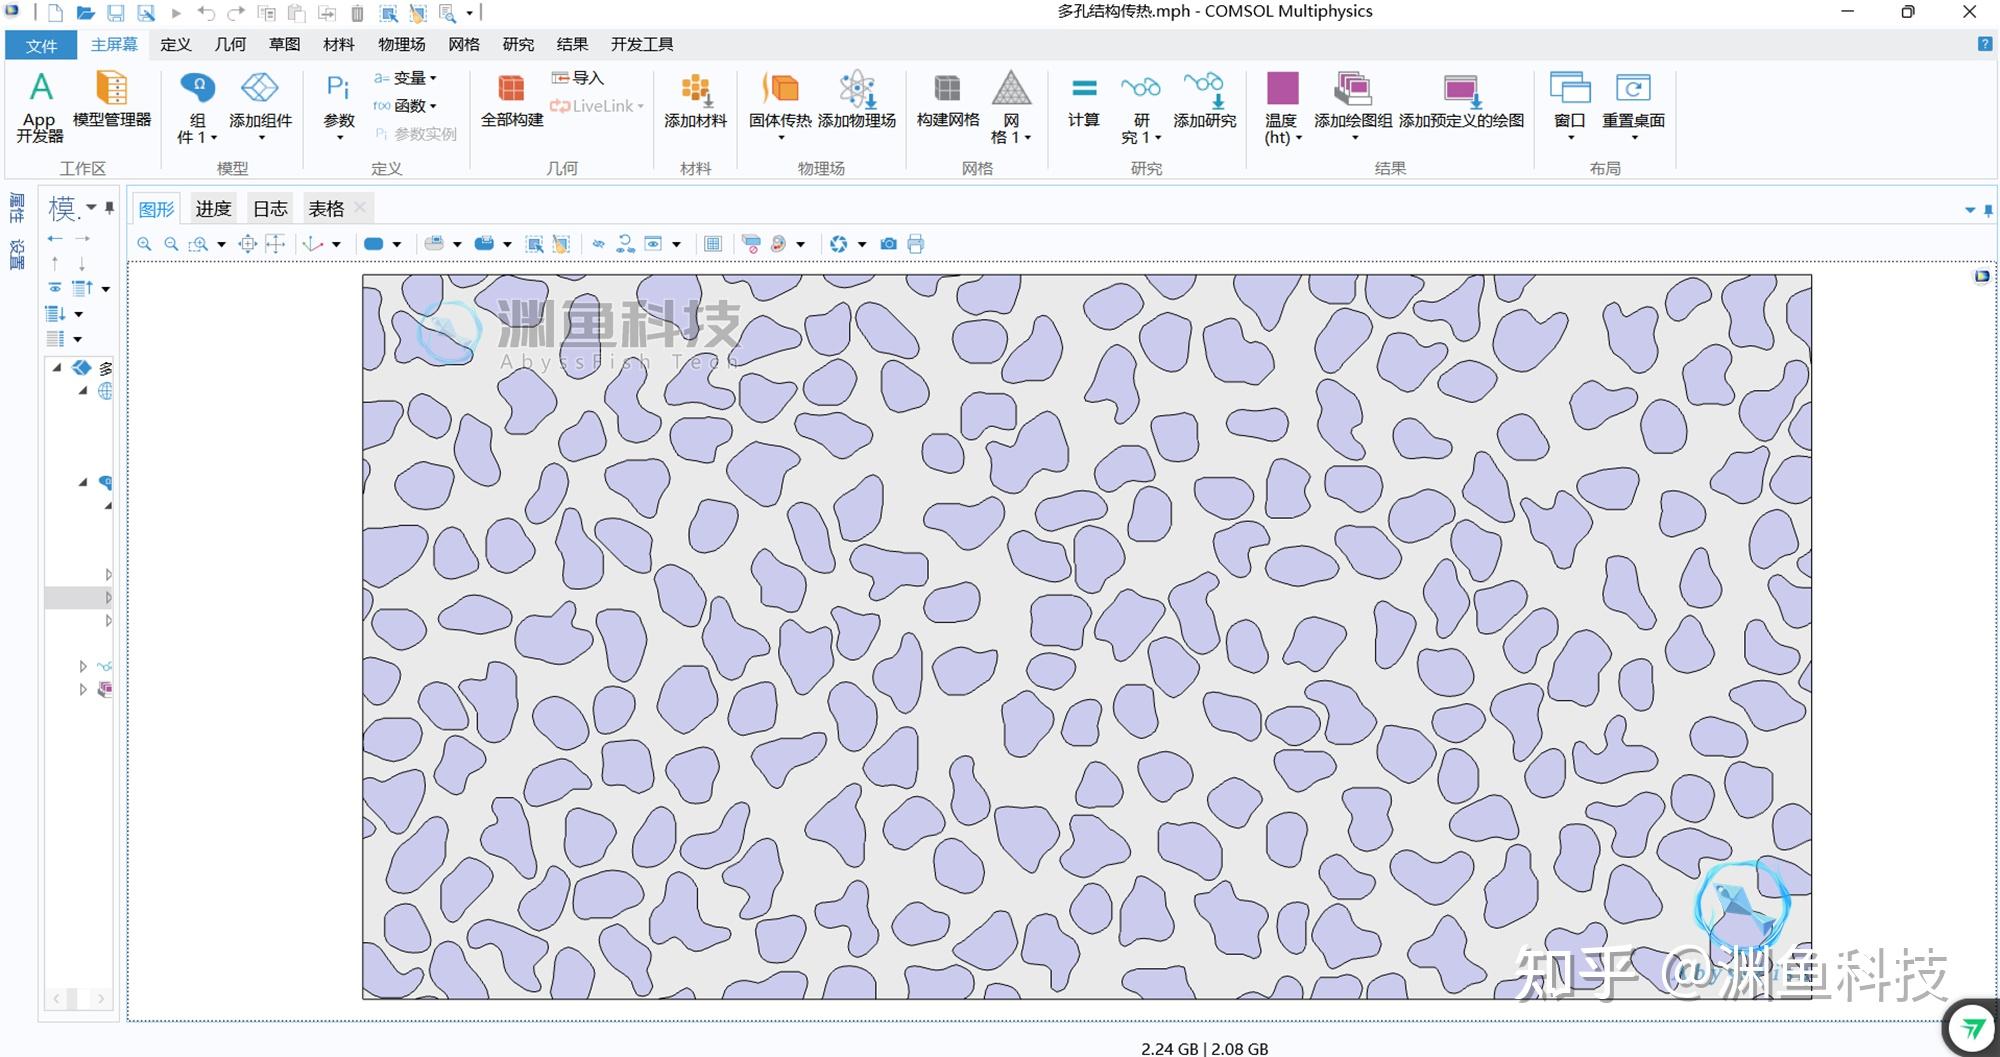Close the 表格 tab
This screenshot has height=1057, width=2000.
point(360,208)
